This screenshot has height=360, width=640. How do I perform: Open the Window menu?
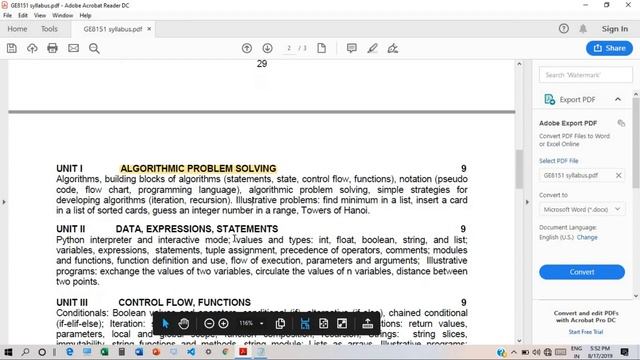62,16
